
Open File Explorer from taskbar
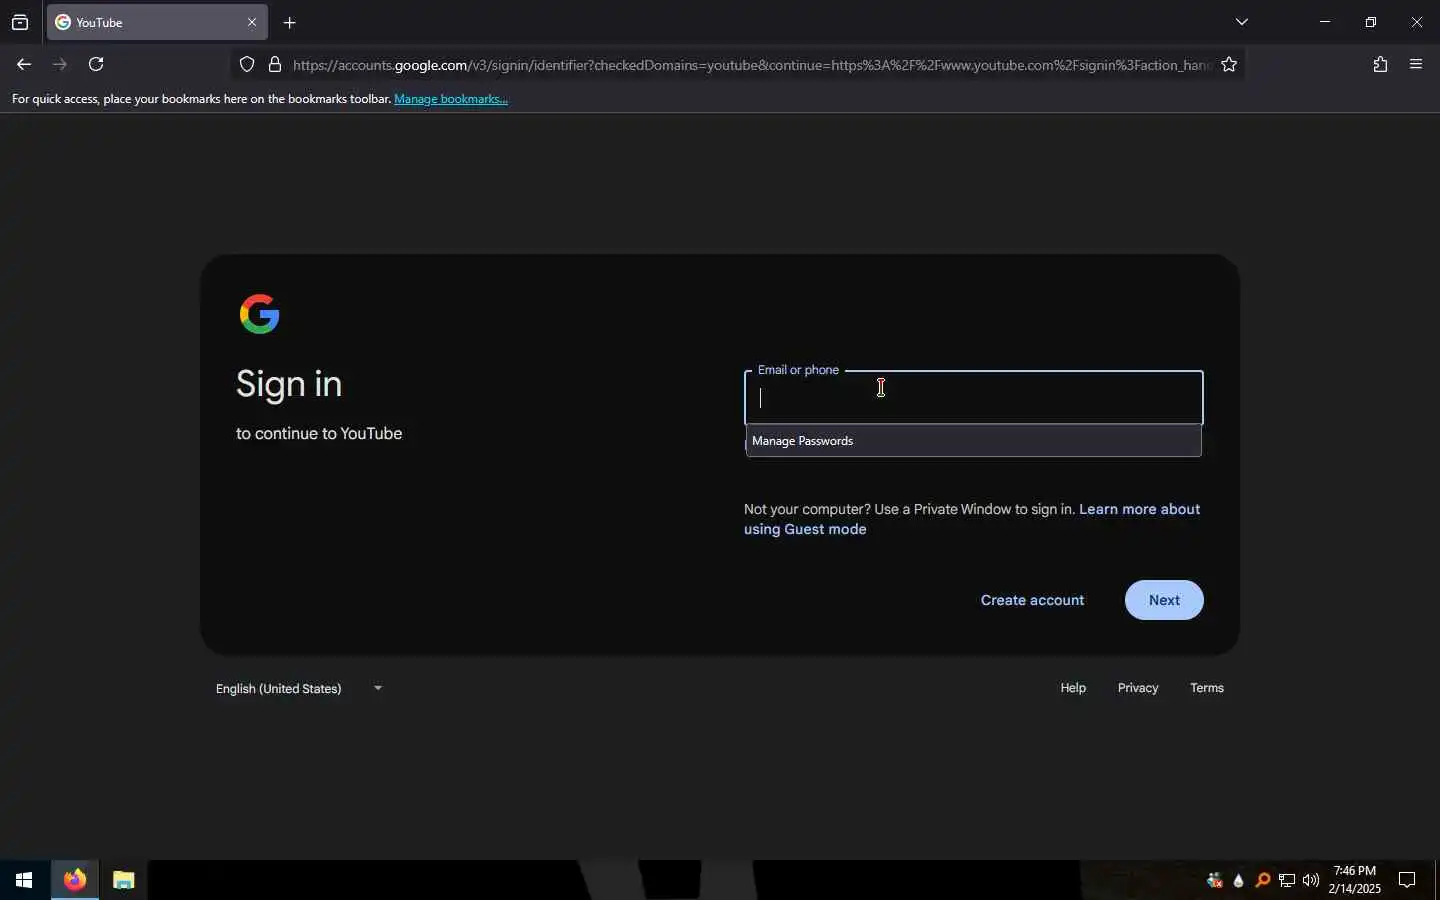[x=123, y=880]
